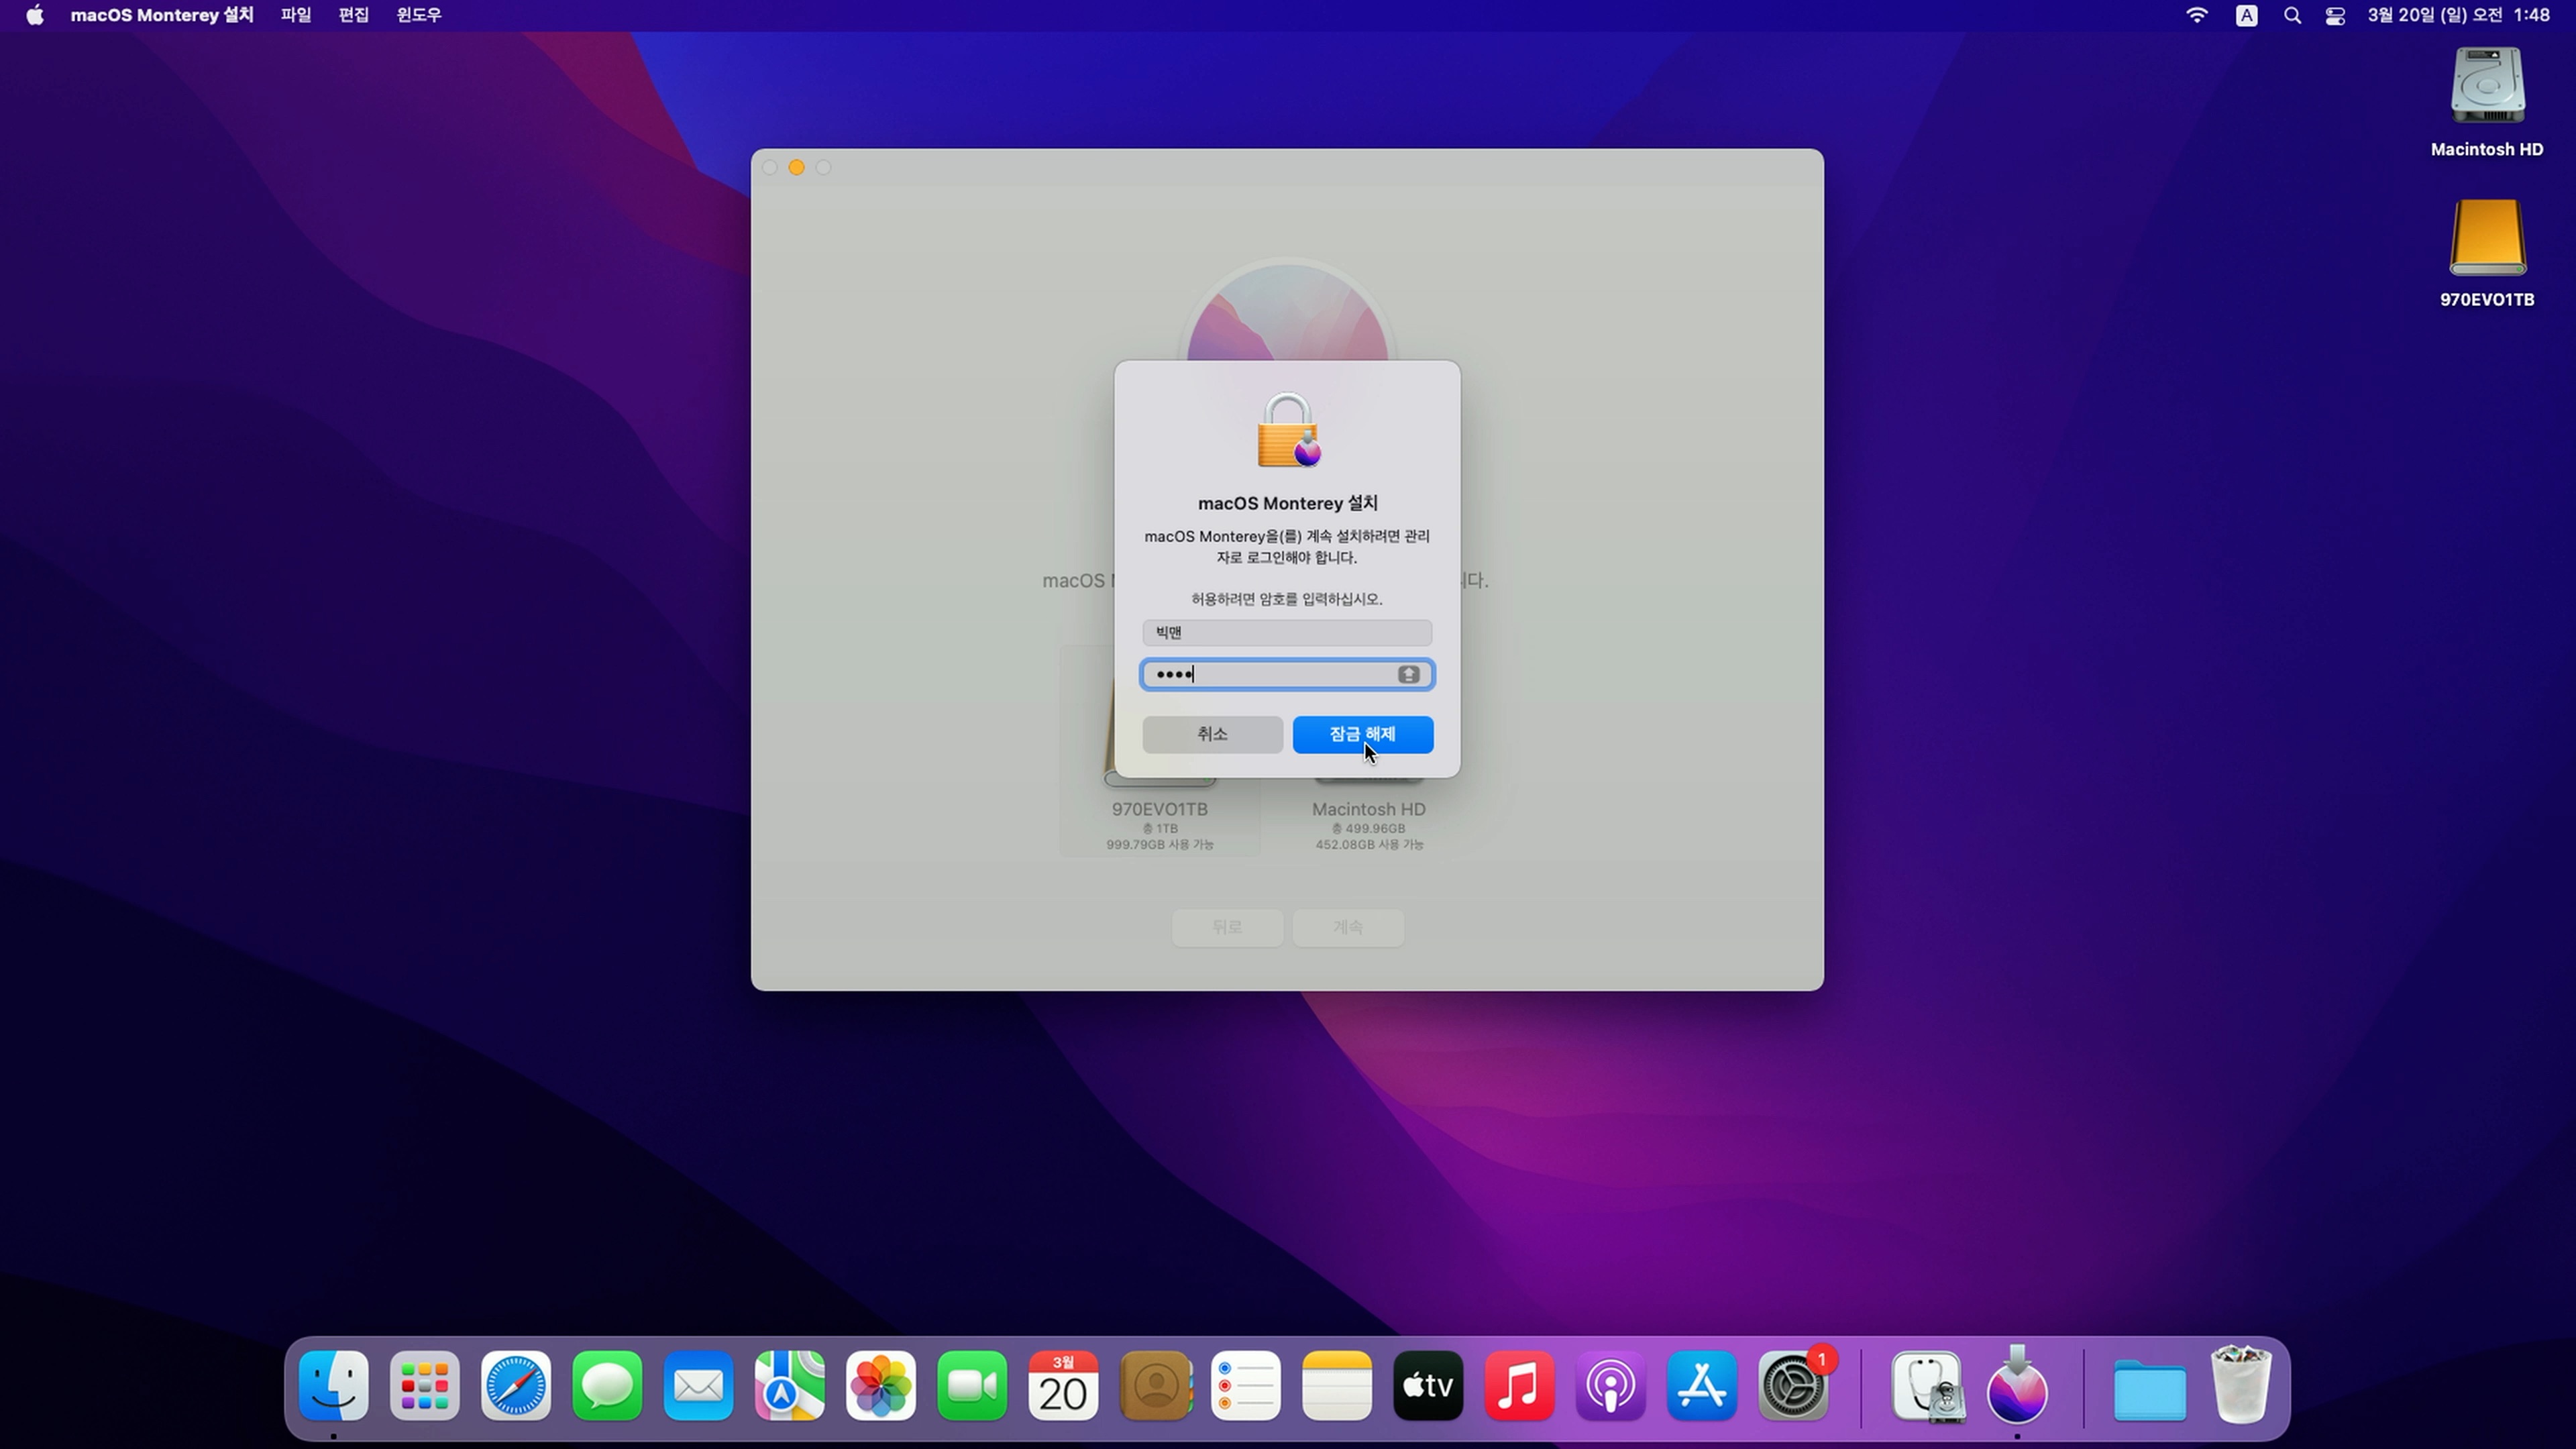Open the Apple menu
Screen dimensions: 2576x1449
click(x=35, y=15)
